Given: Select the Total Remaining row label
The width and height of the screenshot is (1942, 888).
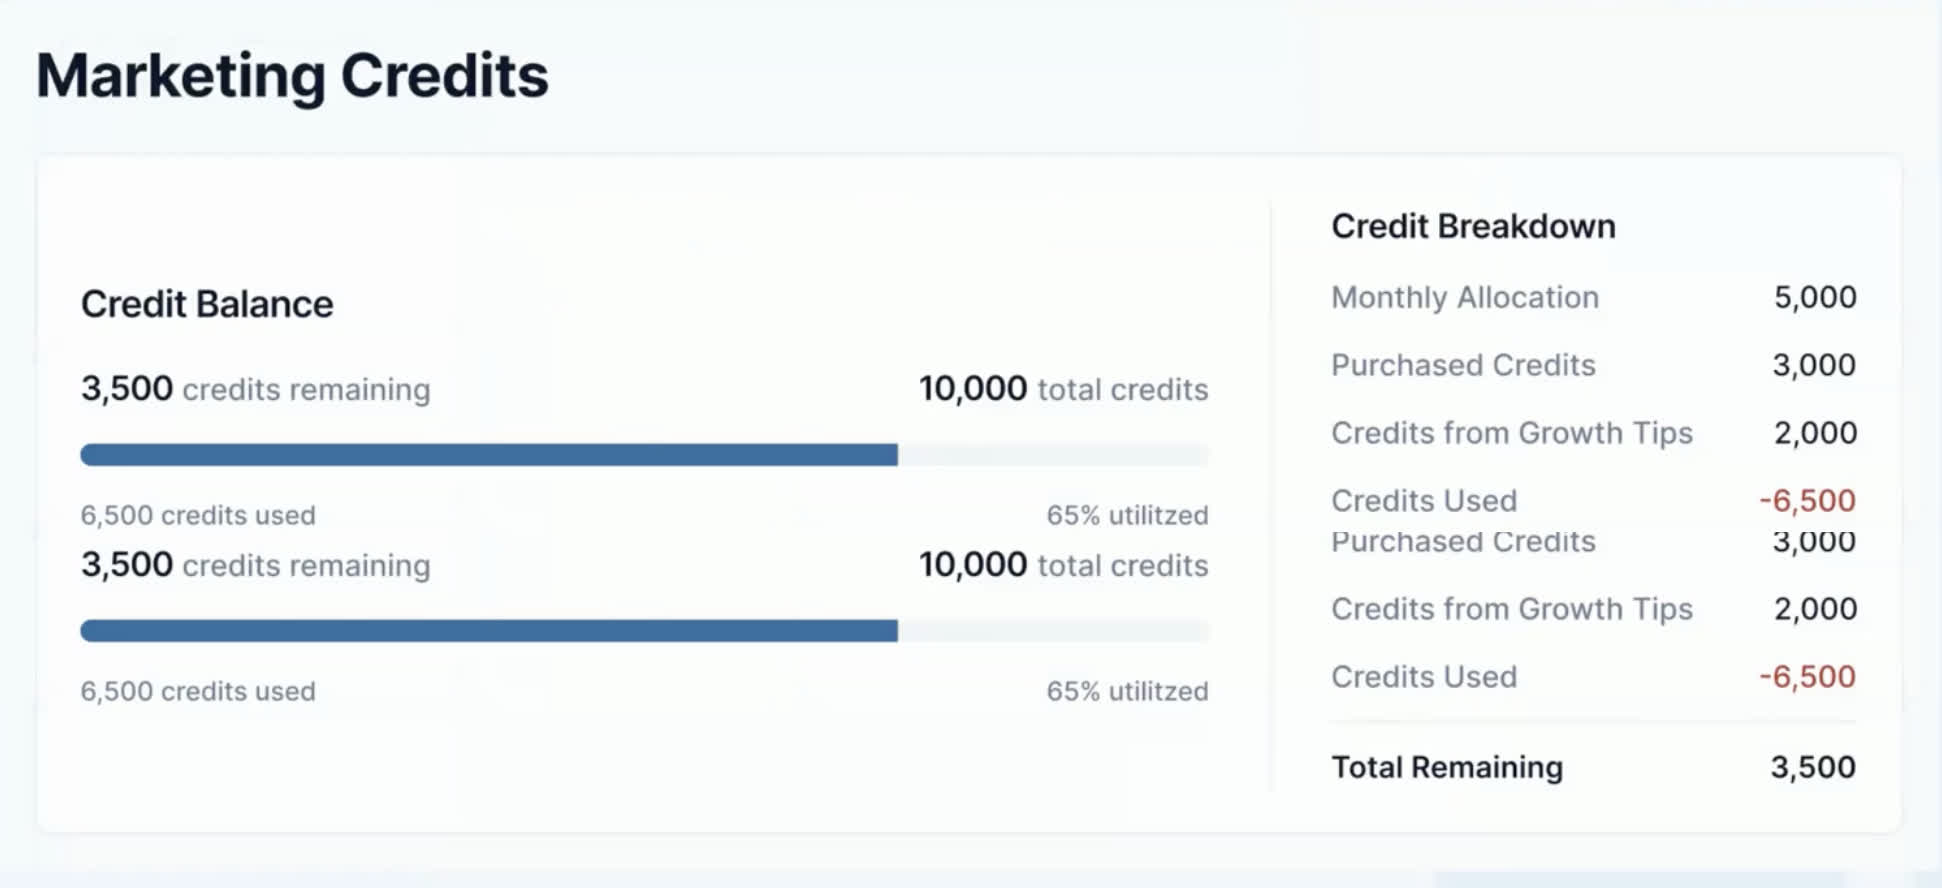Looking at the screenshot, I should coord(1446,767).
